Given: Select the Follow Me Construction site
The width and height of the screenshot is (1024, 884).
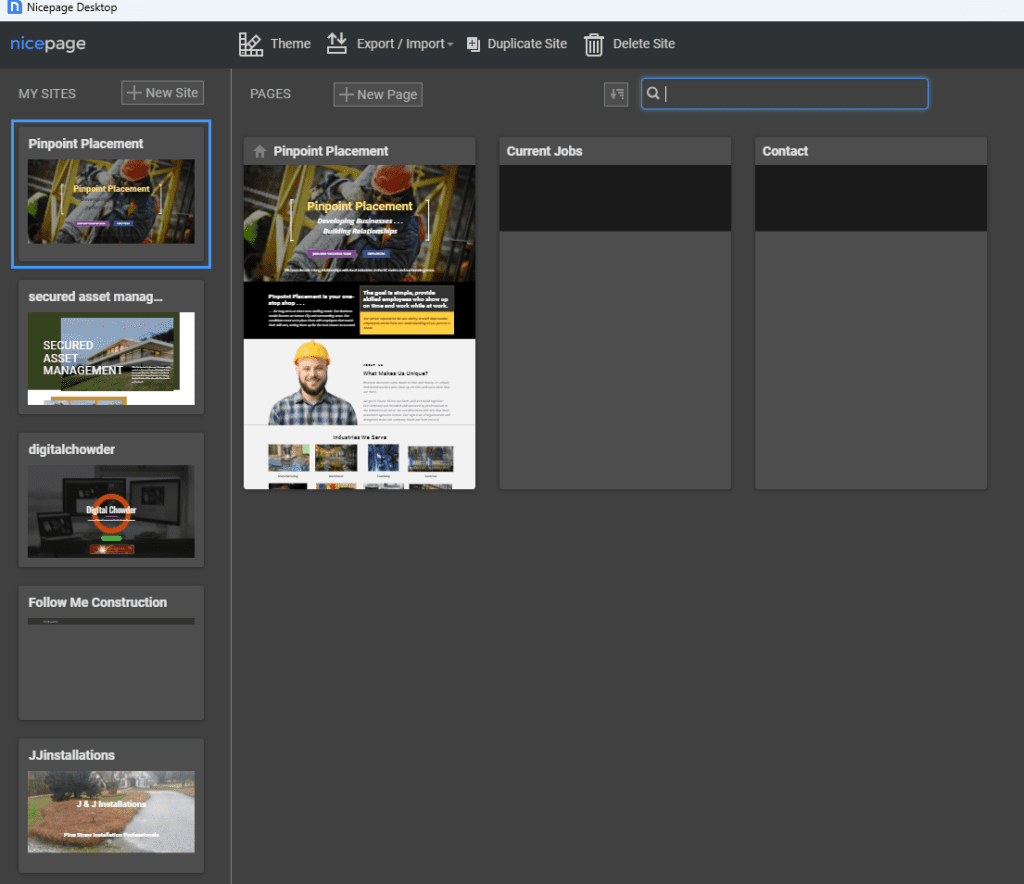Looking at the screenshot, I should (x=111, y=653).
